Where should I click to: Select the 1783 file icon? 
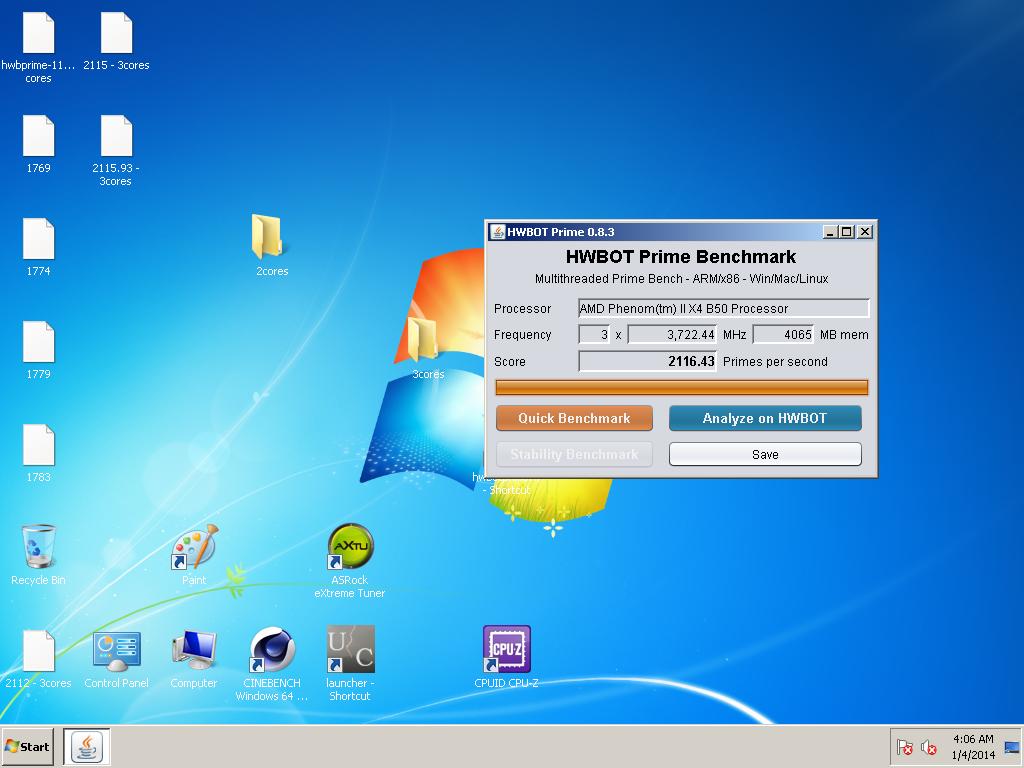click(39, 445)
